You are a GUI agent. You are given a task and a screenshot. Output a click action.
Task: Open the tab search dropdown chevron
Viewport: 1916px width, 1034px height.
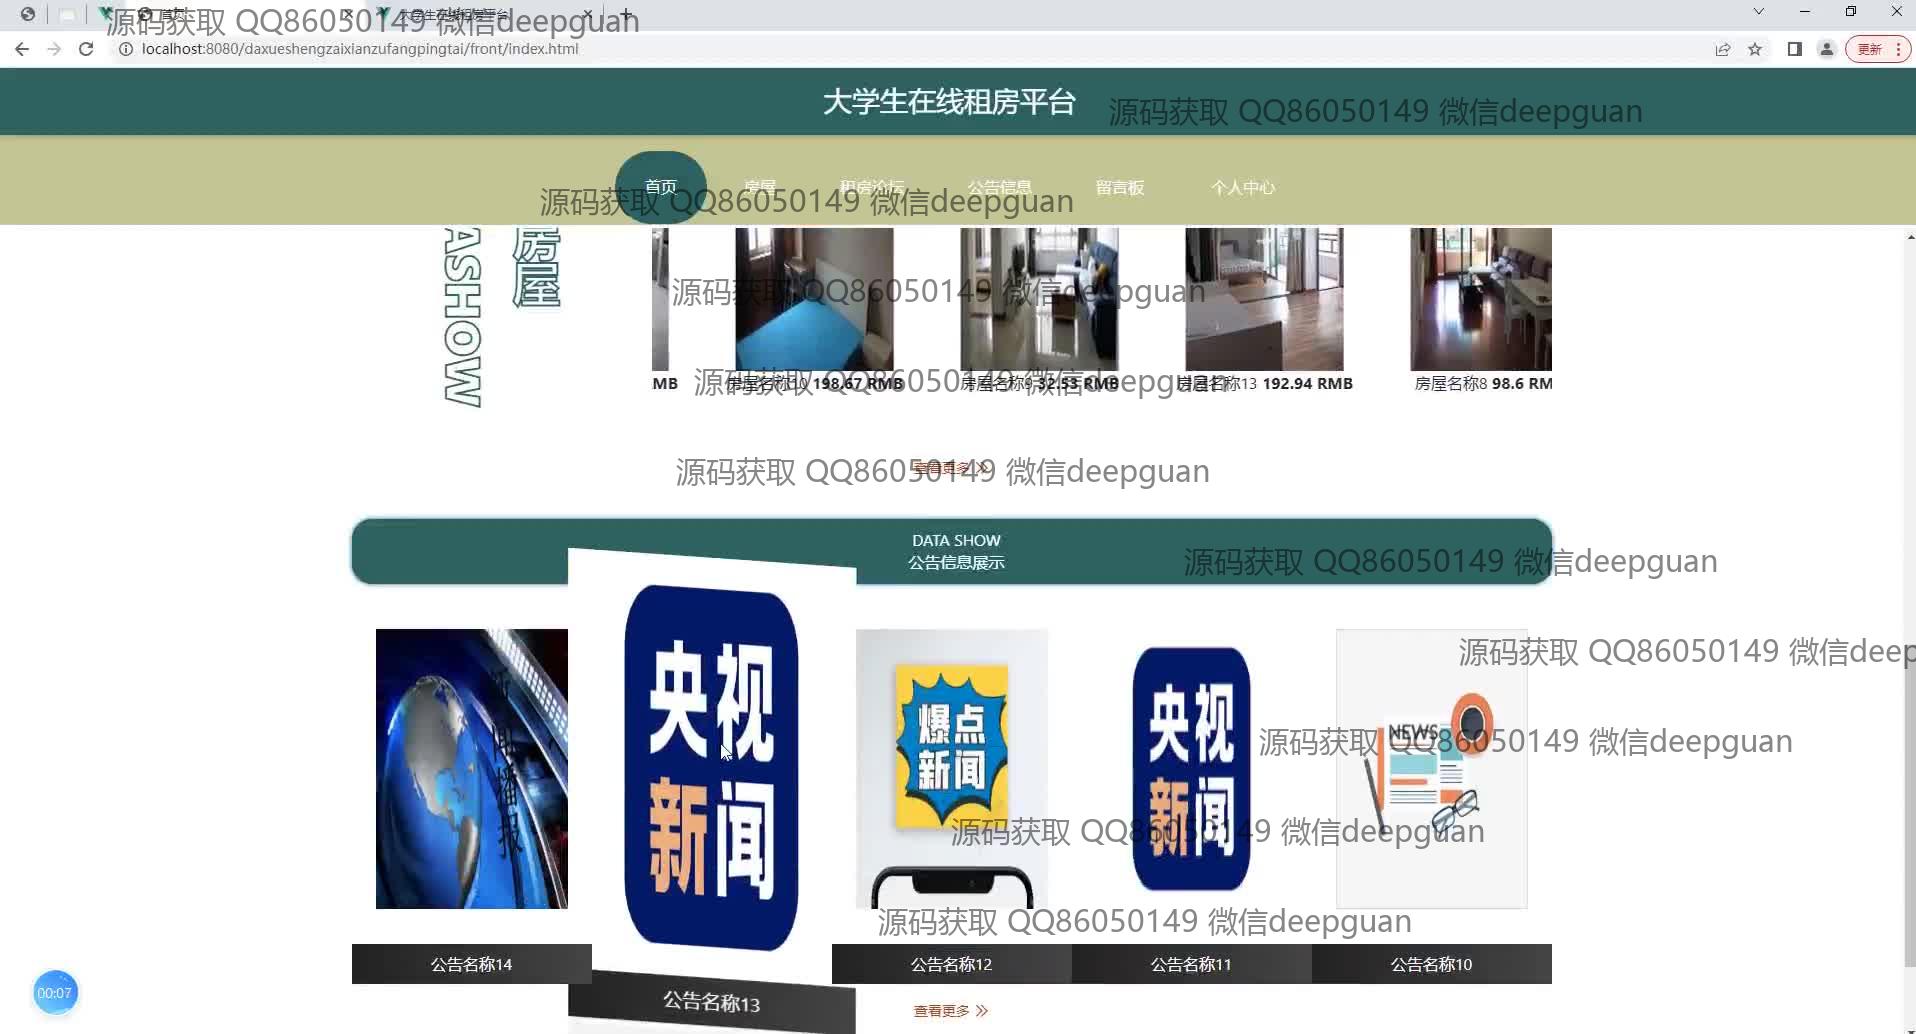[x=1758, y=12]
